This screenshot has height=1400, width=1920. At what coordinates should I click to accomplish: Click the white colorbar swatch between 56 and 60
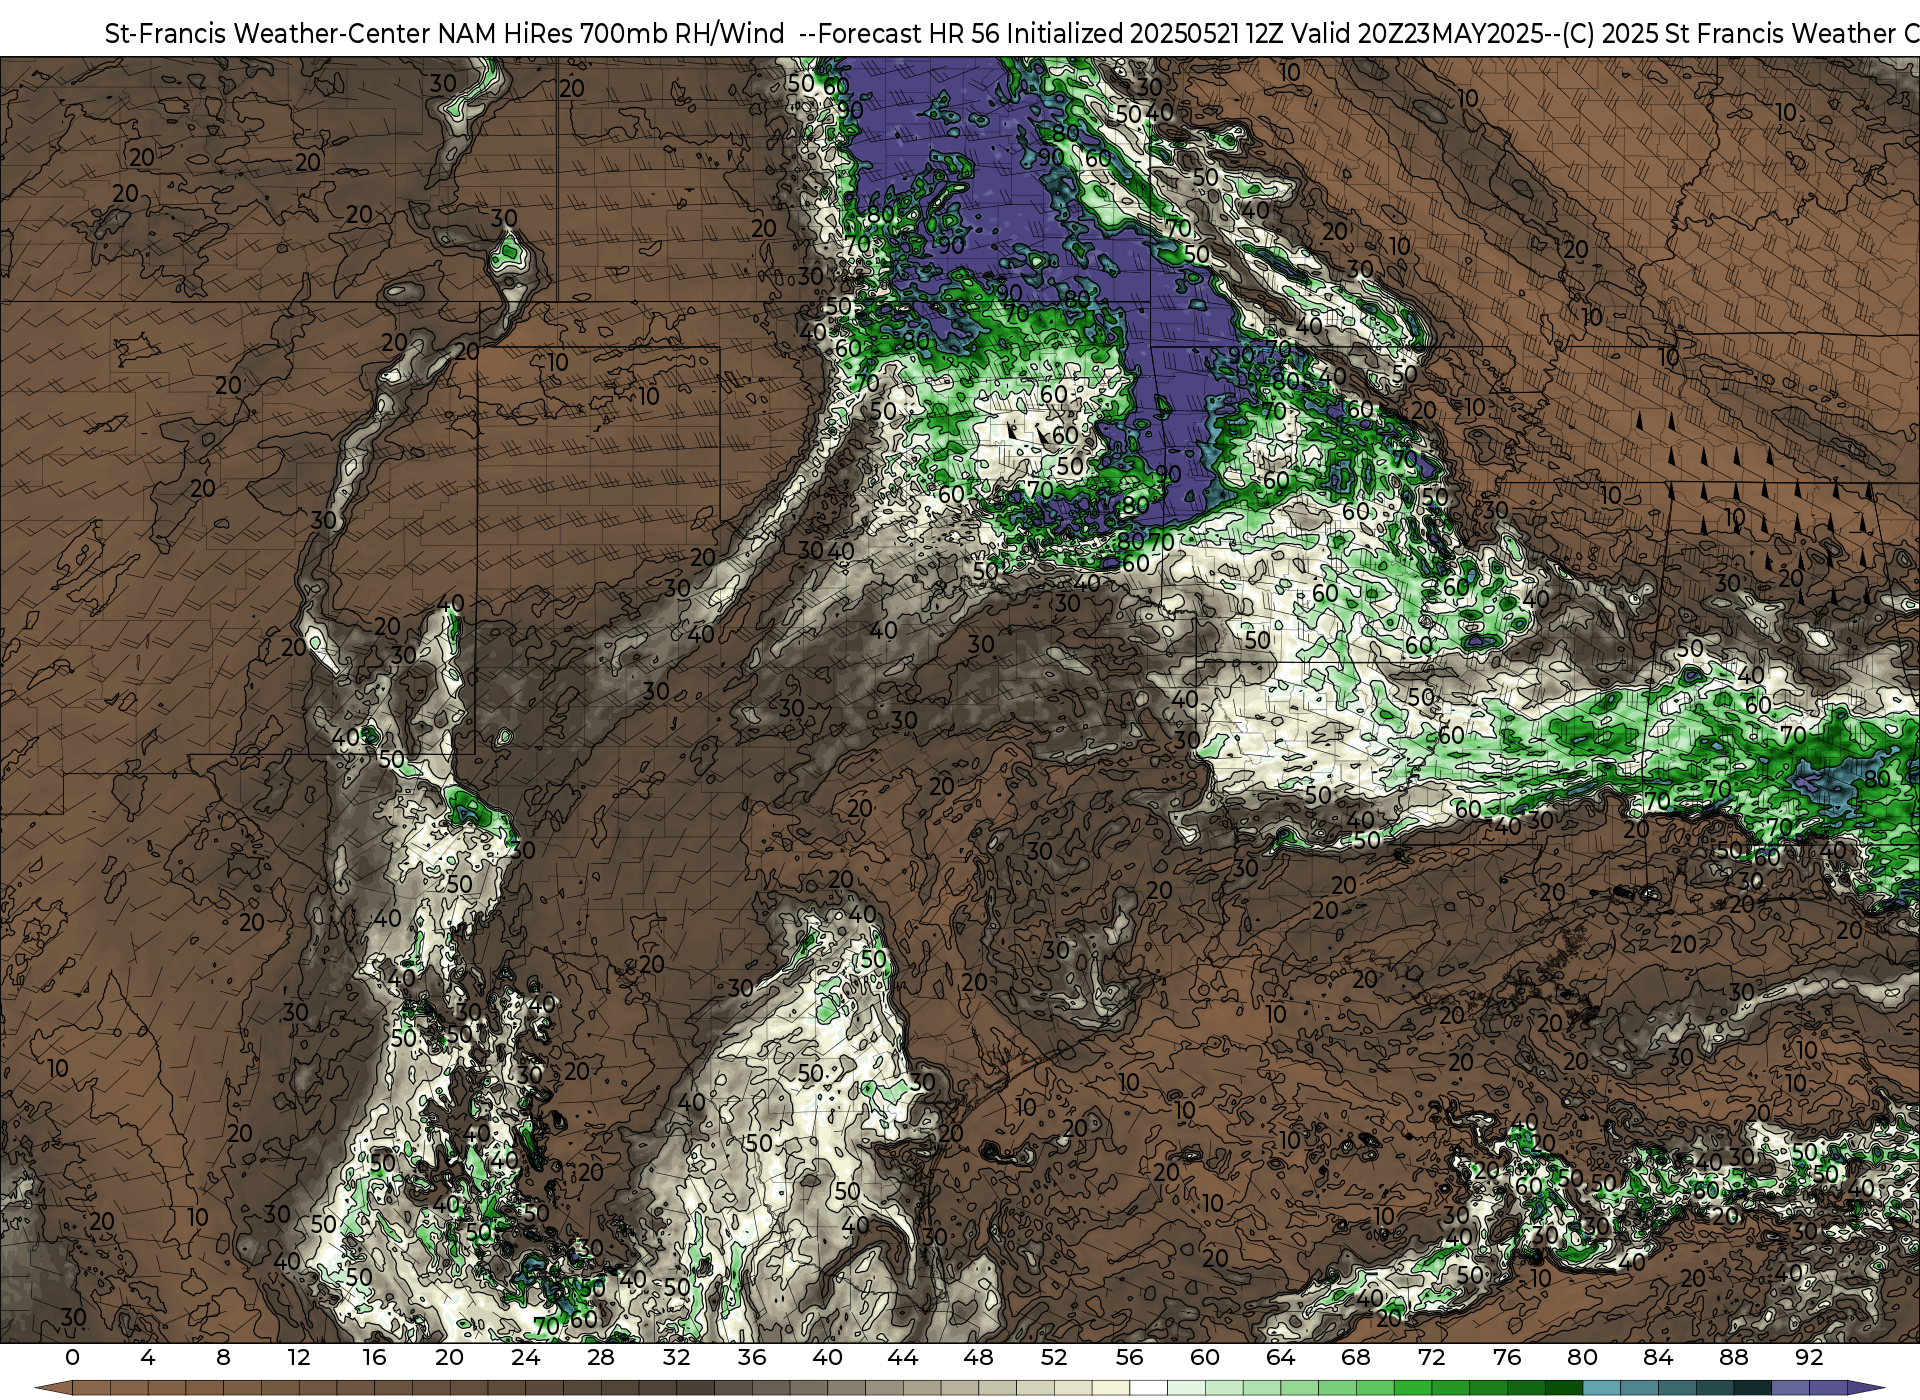(x=1149, y=1389)
